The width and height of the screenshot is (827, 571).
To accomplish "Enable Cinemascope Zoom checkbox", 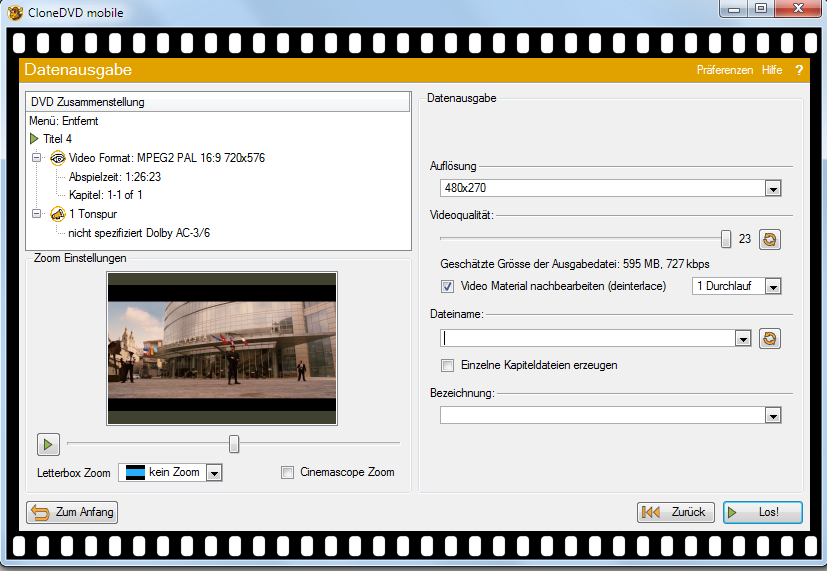I will pos(287,472).
